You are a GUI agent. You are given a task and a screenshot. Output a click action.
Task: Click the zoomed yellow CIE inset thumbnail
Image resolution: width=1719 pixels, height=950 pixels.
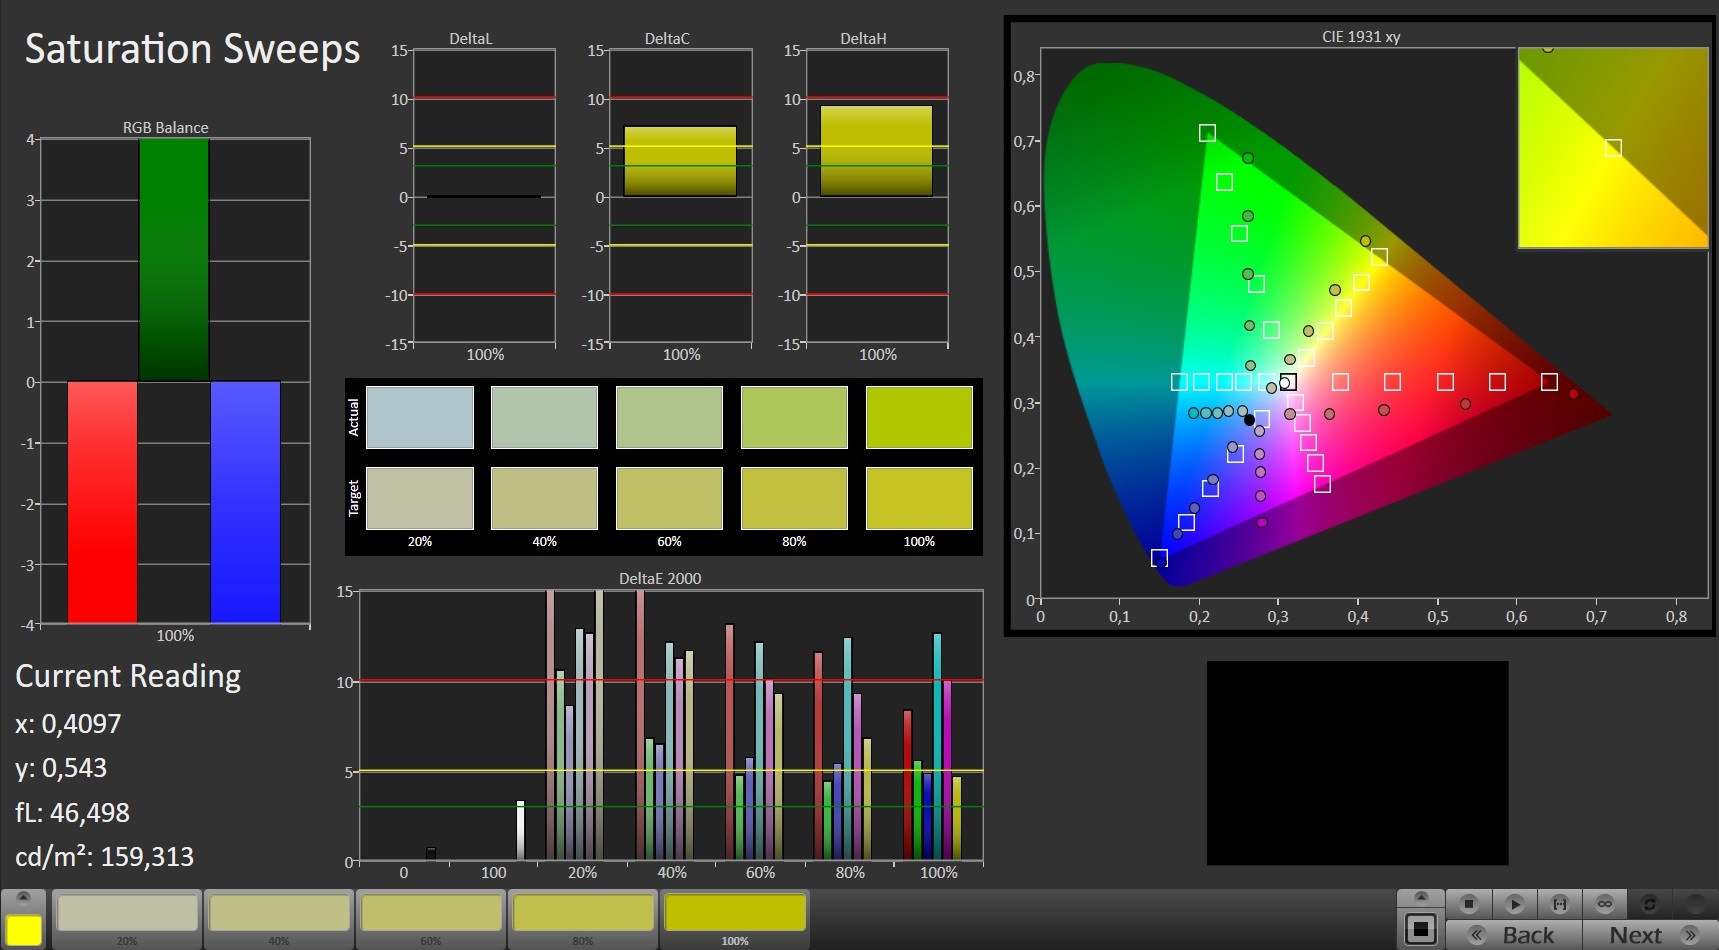(x=1613, y=148)
